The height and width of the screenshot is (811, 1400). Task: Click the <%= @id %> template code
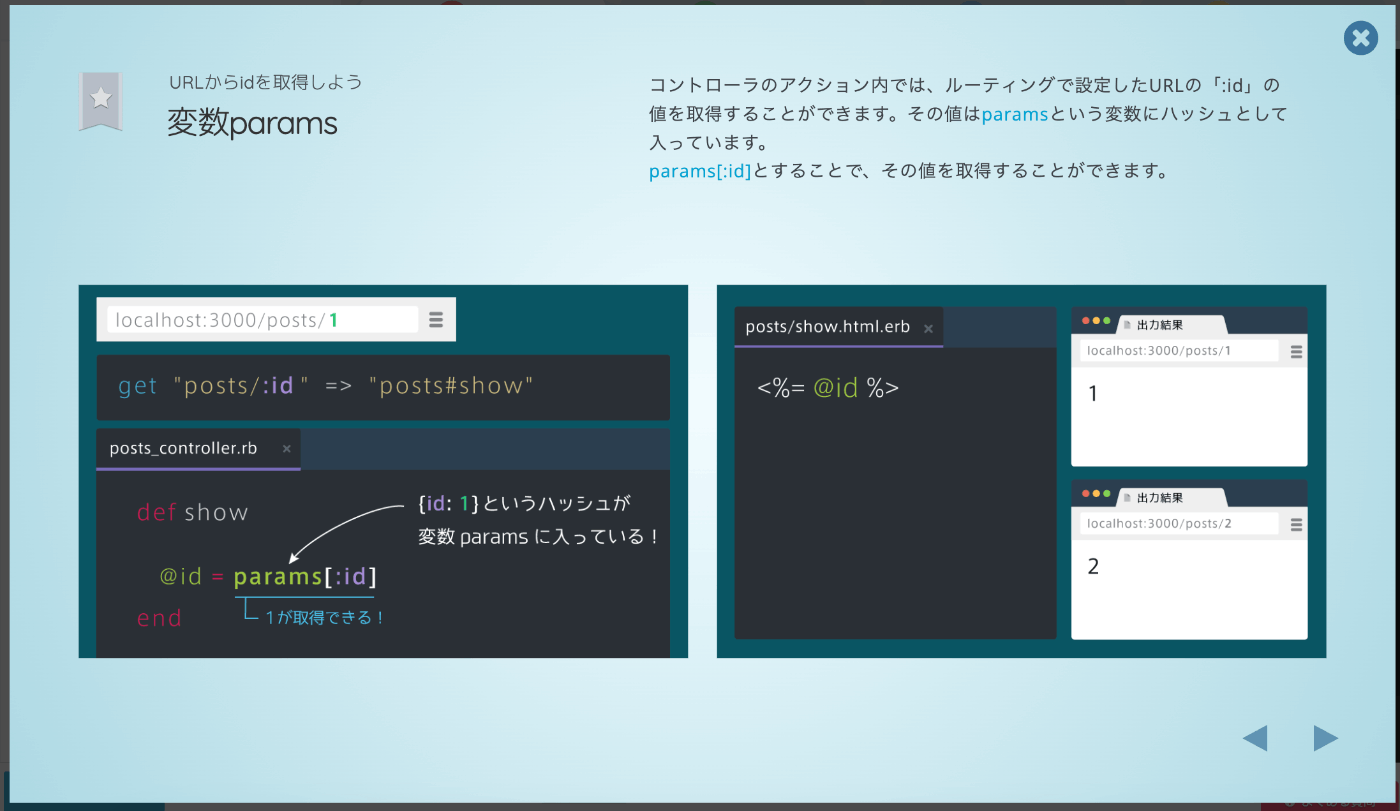pos(828,388)
